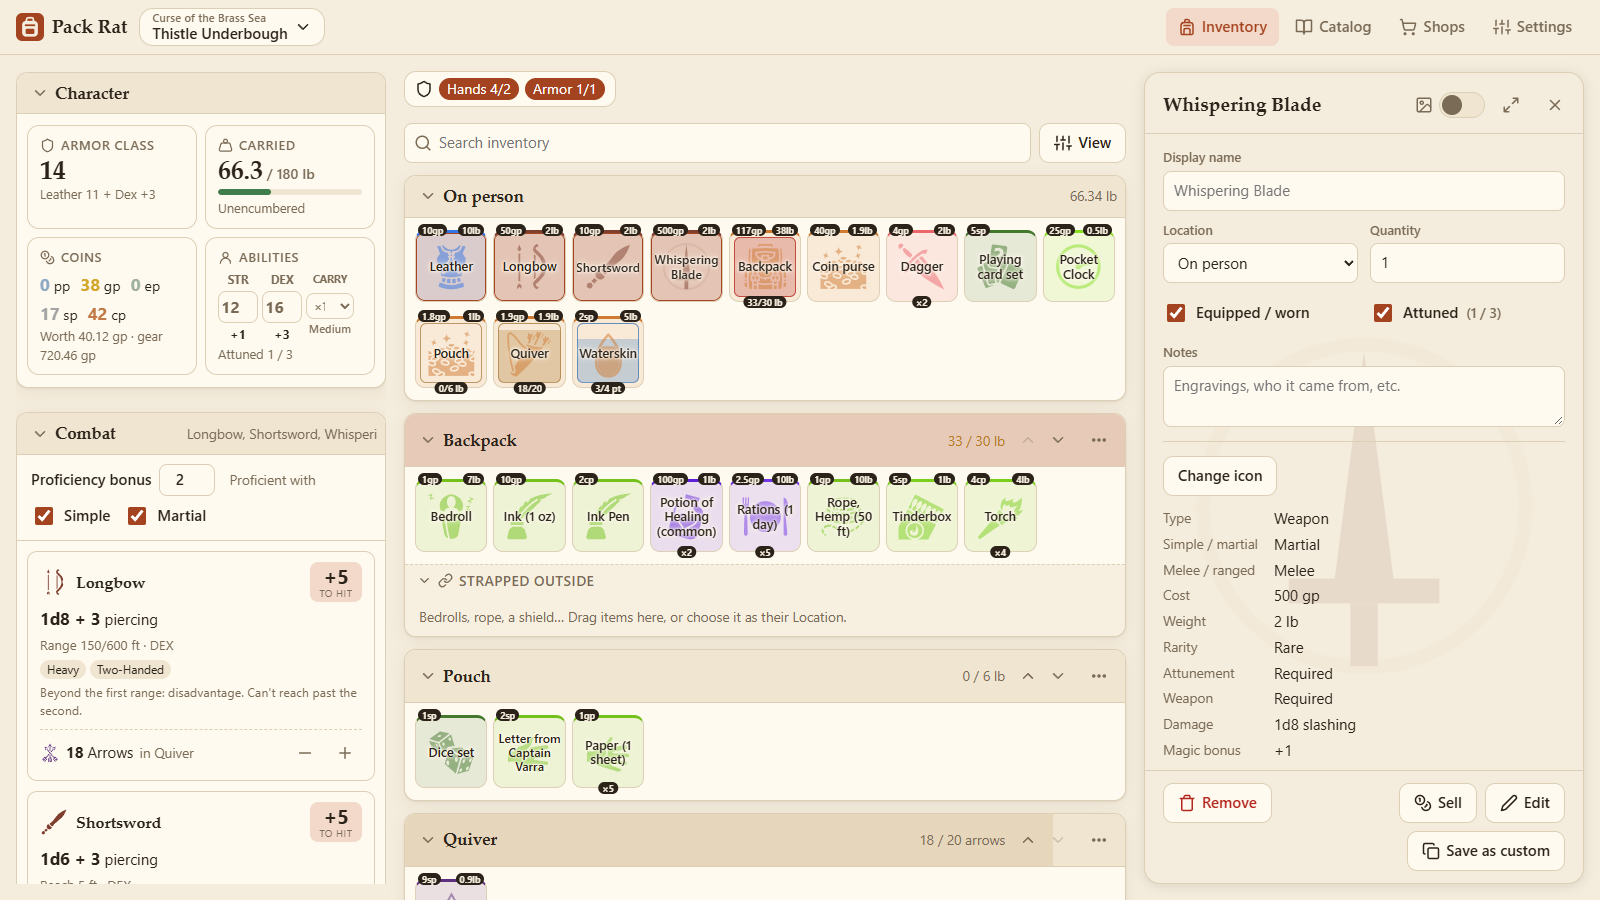Open the Settings tab
This screenshot has height=900, width=1600.
(x=1532, y=27)
